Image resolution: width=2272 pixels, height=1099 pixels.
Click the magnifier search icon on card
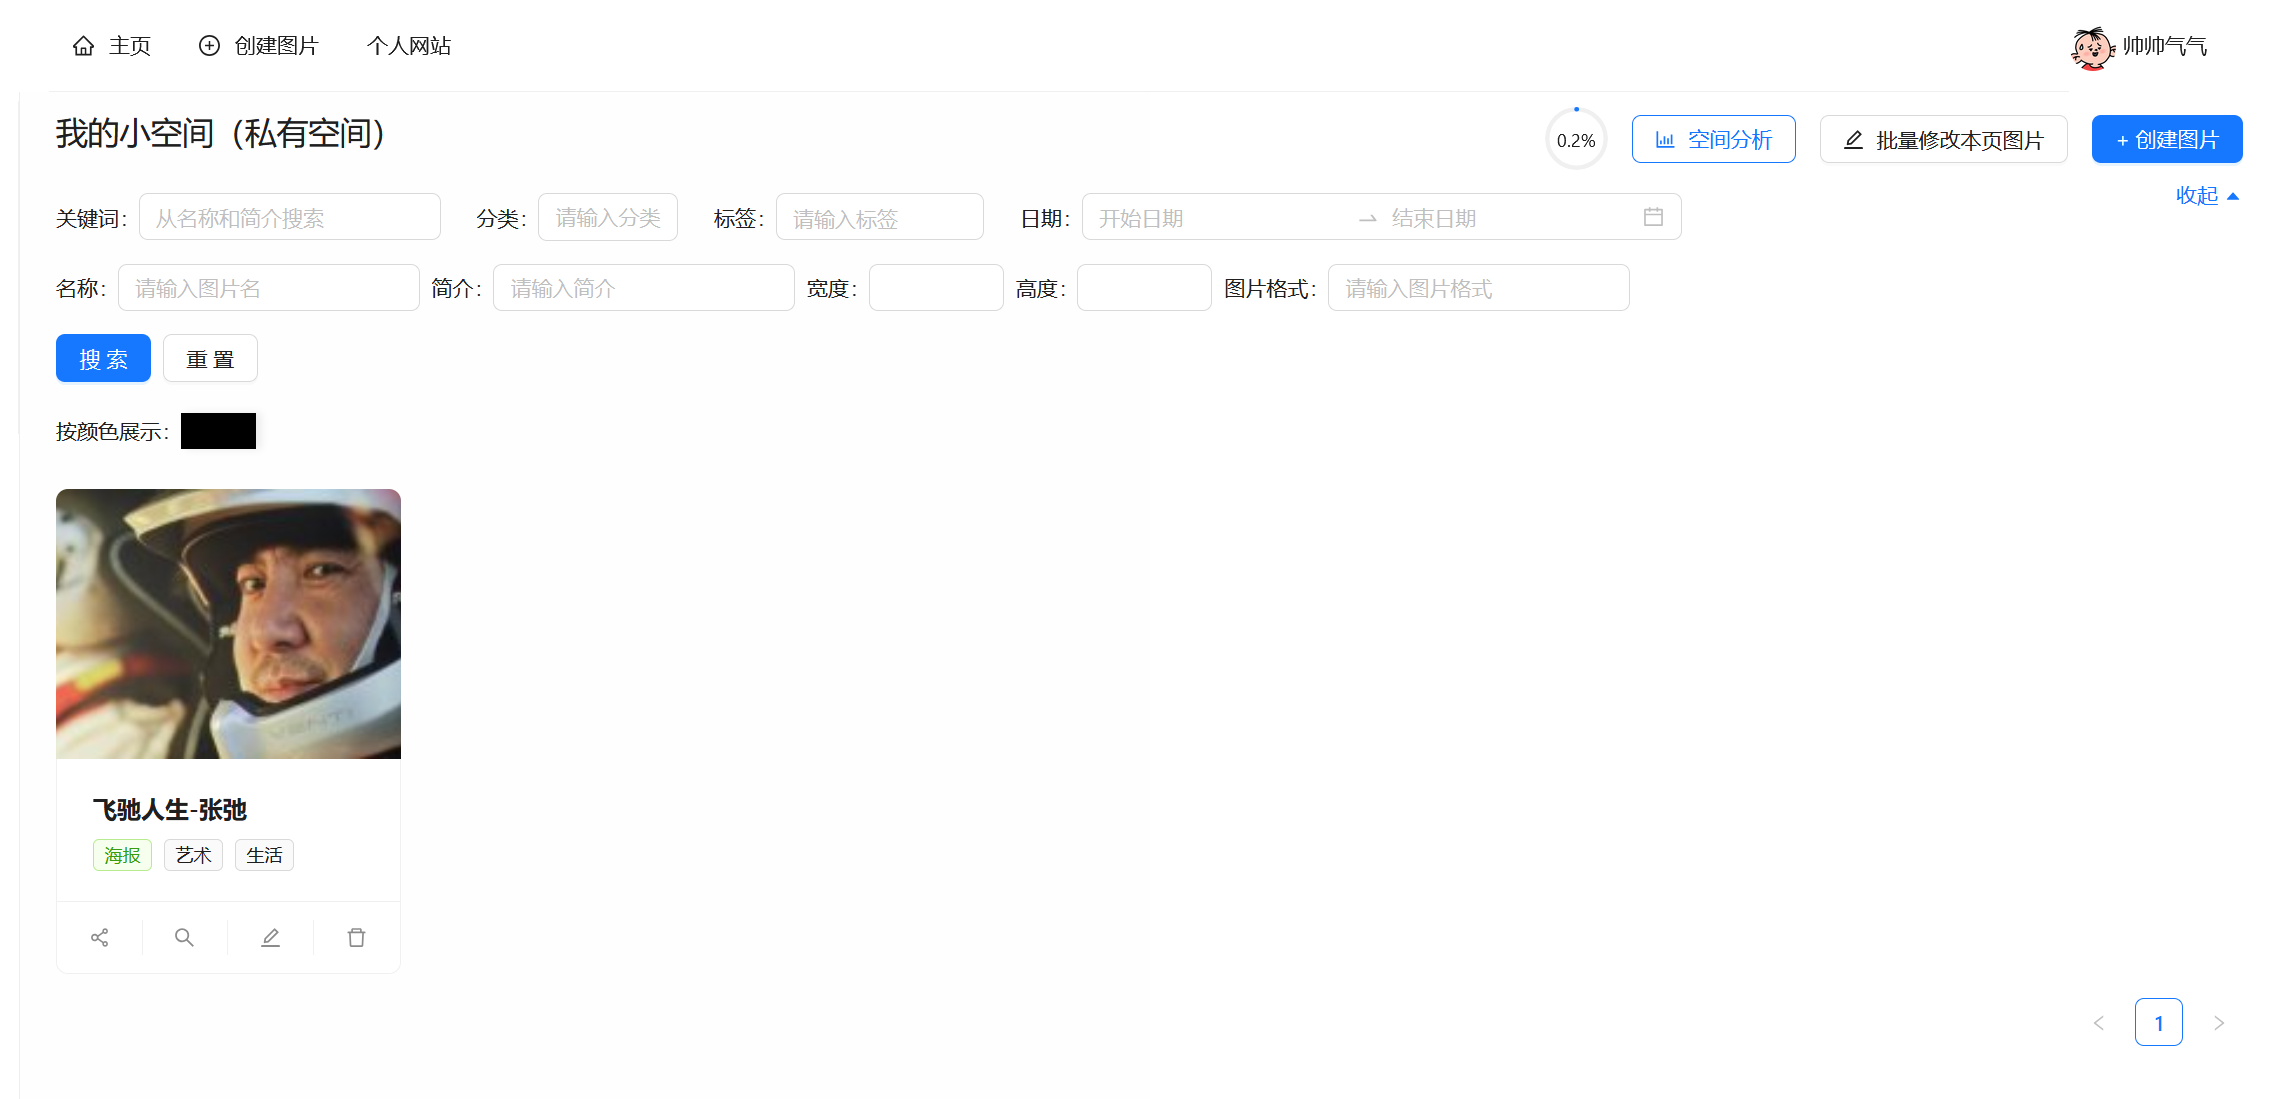click(x=184, y=937)
